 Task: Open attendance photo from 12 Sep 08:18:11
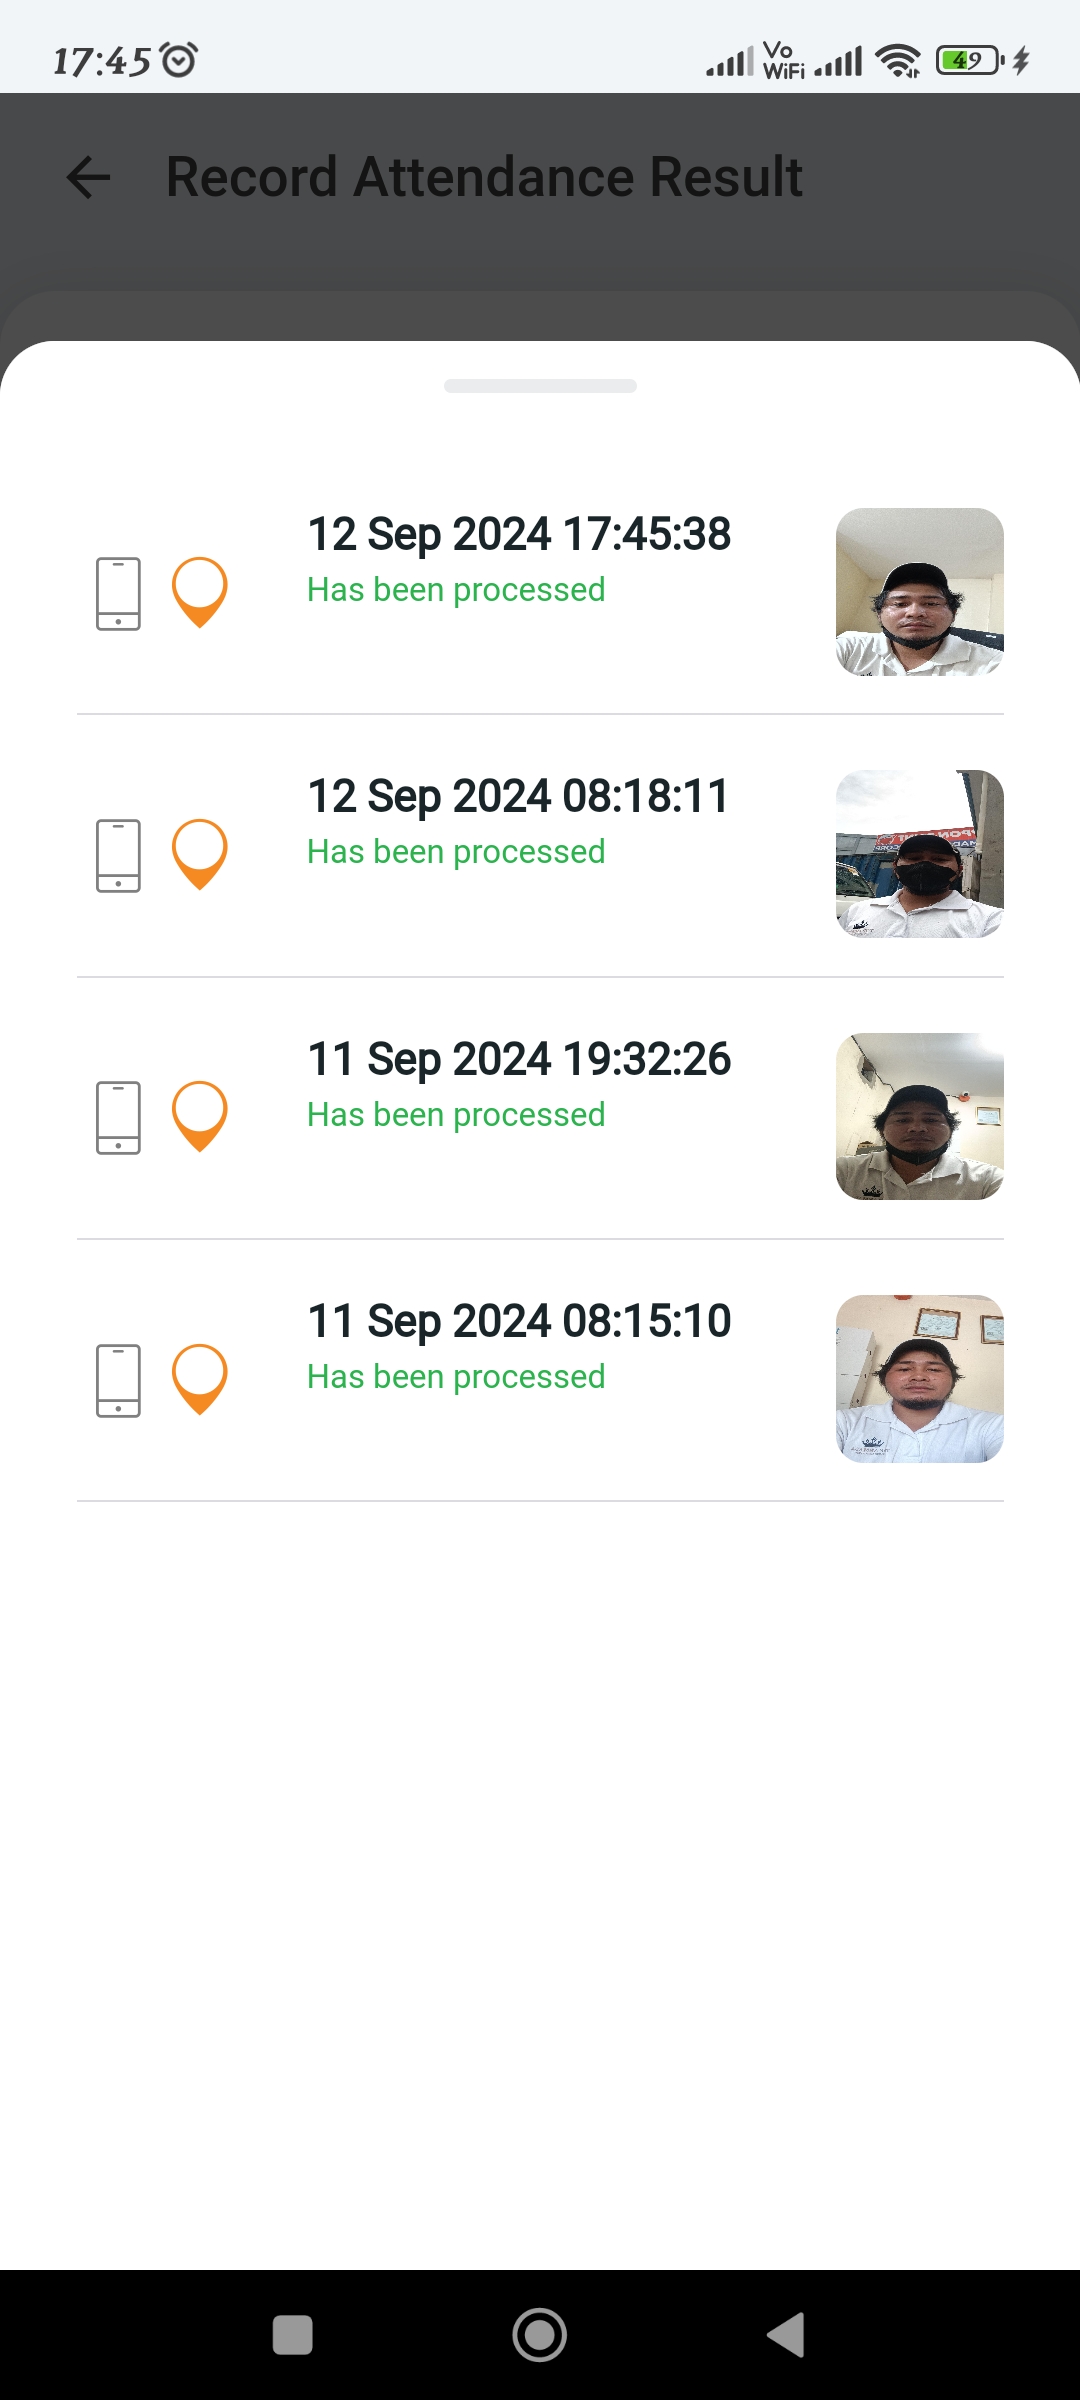pos(919,854)
